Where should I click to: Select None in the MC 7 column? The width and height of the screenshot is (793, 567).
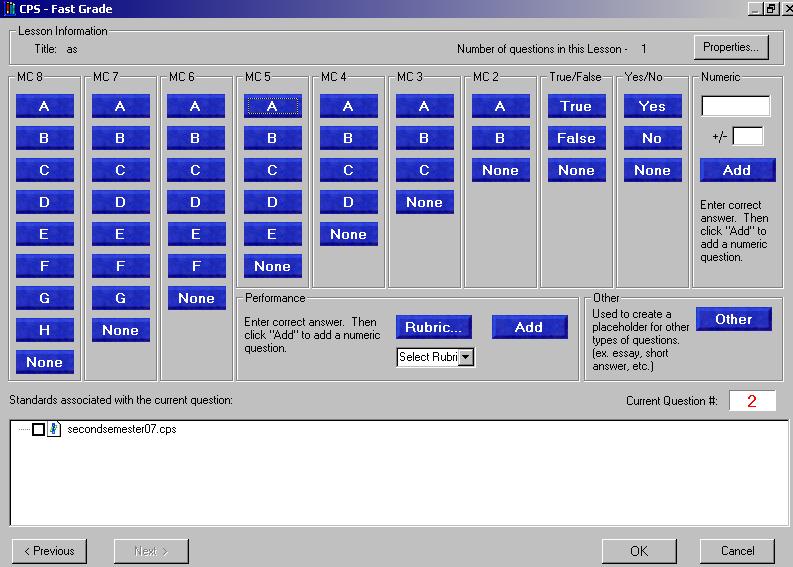click(120, 330)
